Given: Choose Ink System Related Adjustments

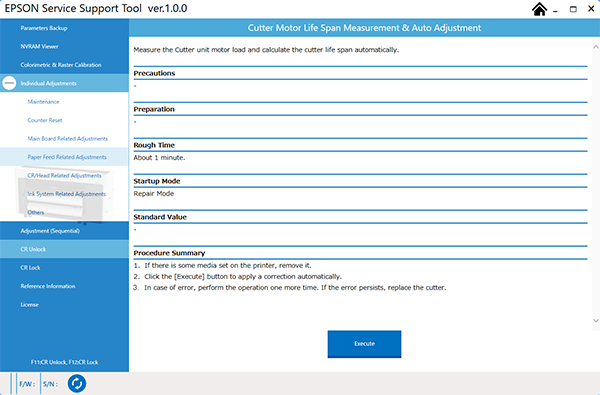Looking at the screenshot, I should (x=64, y=194).
